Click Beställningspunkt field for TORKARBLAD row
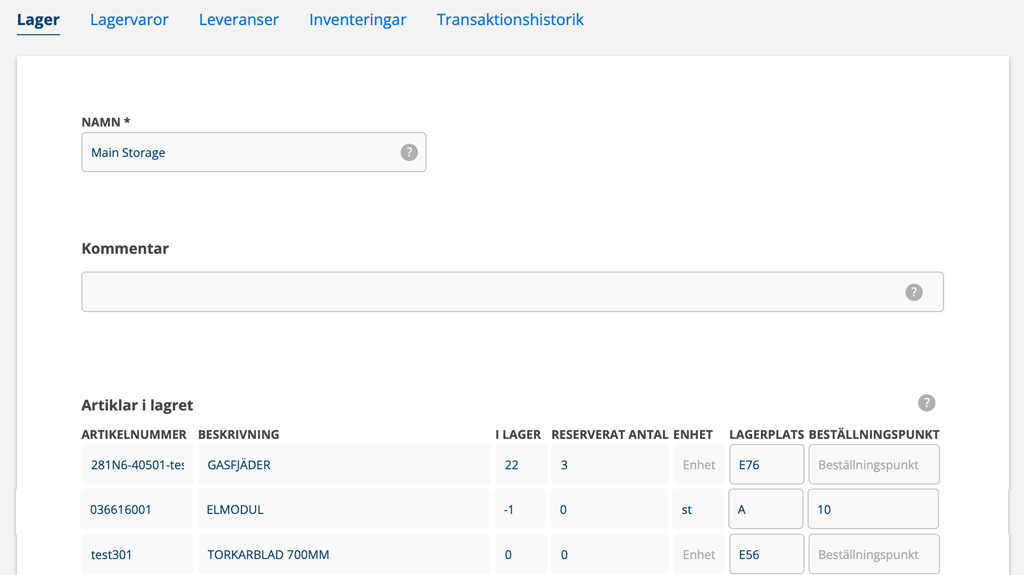The image size is (1024, 575). point(873,554)
